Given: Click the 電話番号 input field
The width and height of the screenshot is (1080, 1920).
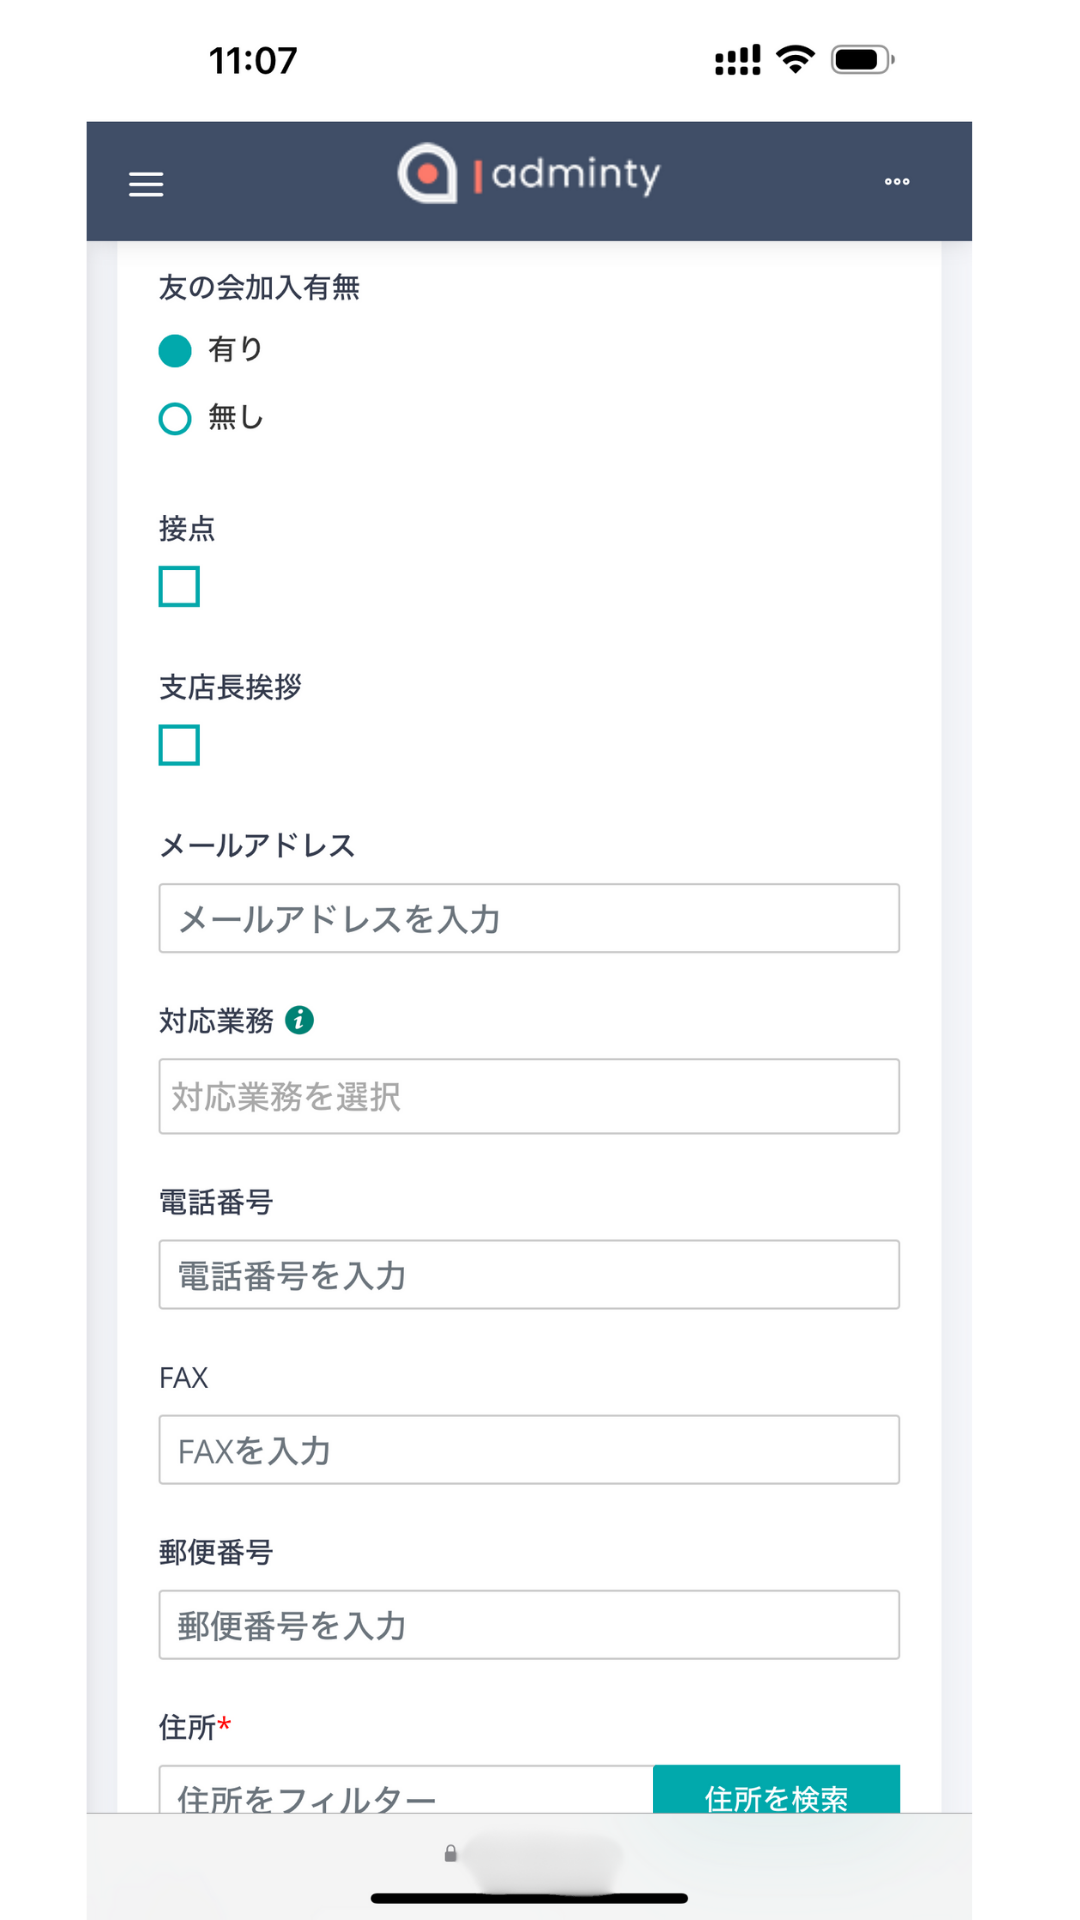Looking at the screenshot, I should 528,1274.
